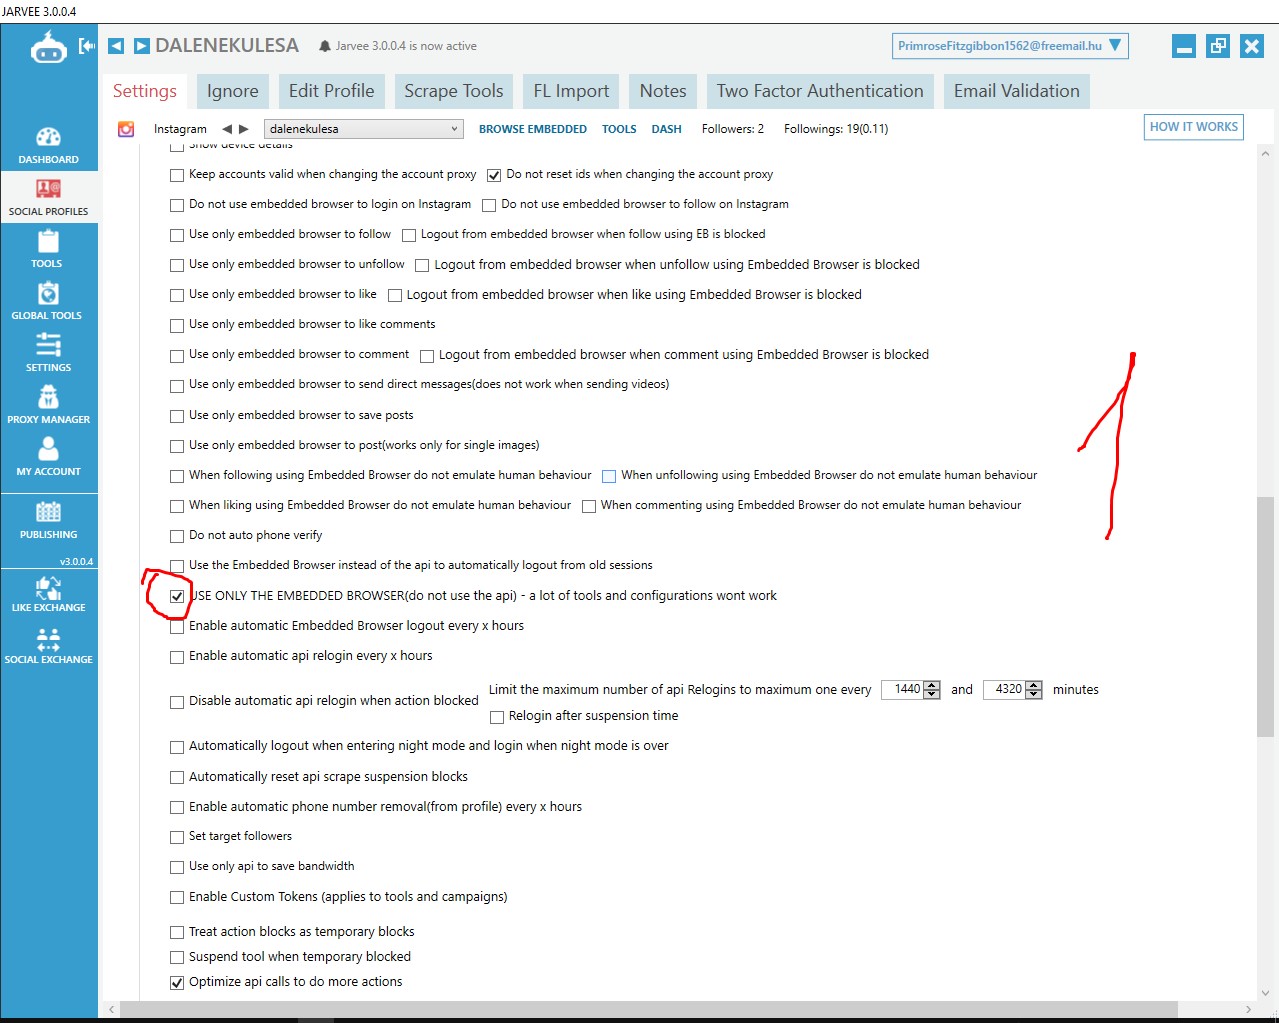Open Social Profiles in sidebar

48,197
